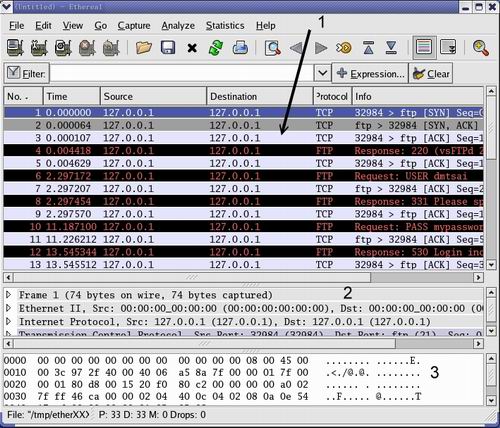The height and width of the screenshot is (428, 500).
Task: Reload the capture with green arrows icon
Action: tap(216, 48)
